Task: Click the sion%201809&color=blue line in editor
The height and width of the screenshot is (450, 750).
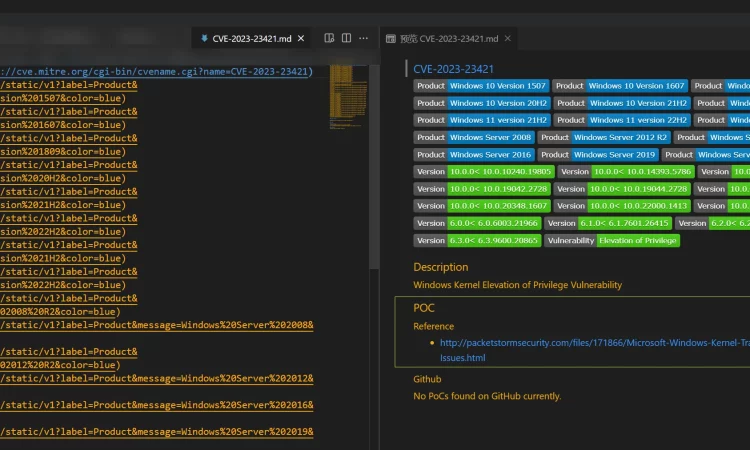Action: 63,152
